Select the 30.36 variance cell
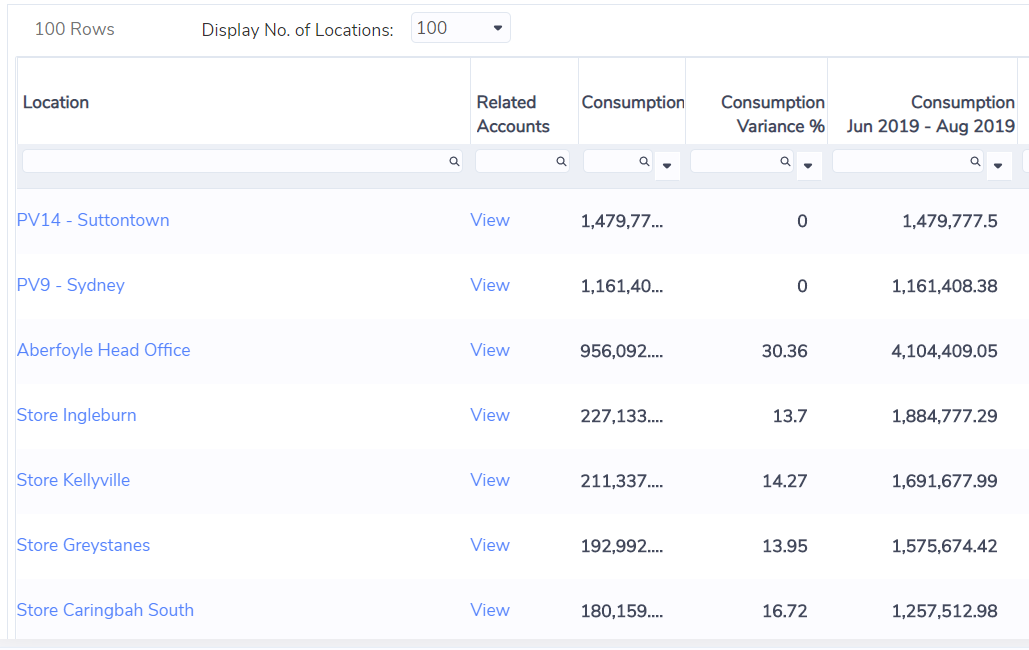This screenshot has height=650, width=1029. point(785,351)
